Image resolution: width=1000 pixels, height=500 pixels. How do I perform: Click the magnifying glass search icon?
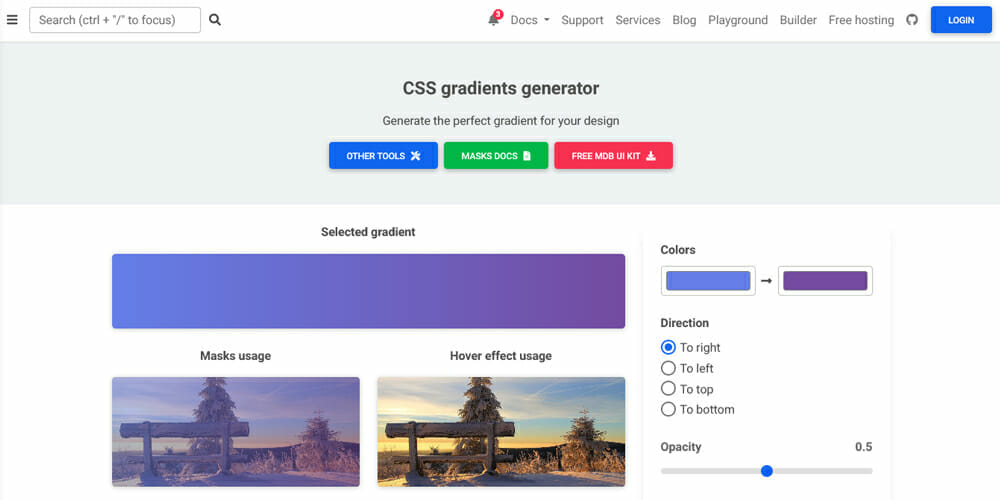[215, 20]
